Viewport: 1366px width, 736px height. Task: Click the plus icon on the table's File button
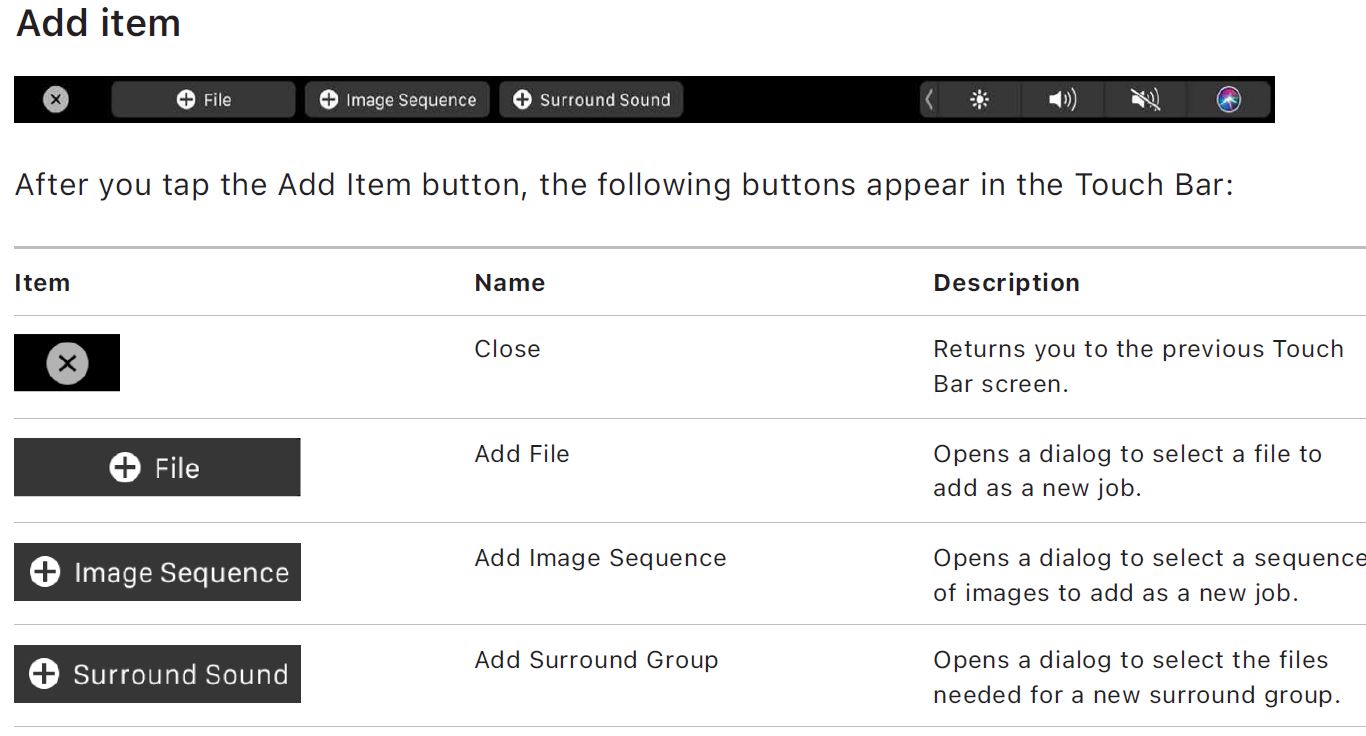point(125,468)
